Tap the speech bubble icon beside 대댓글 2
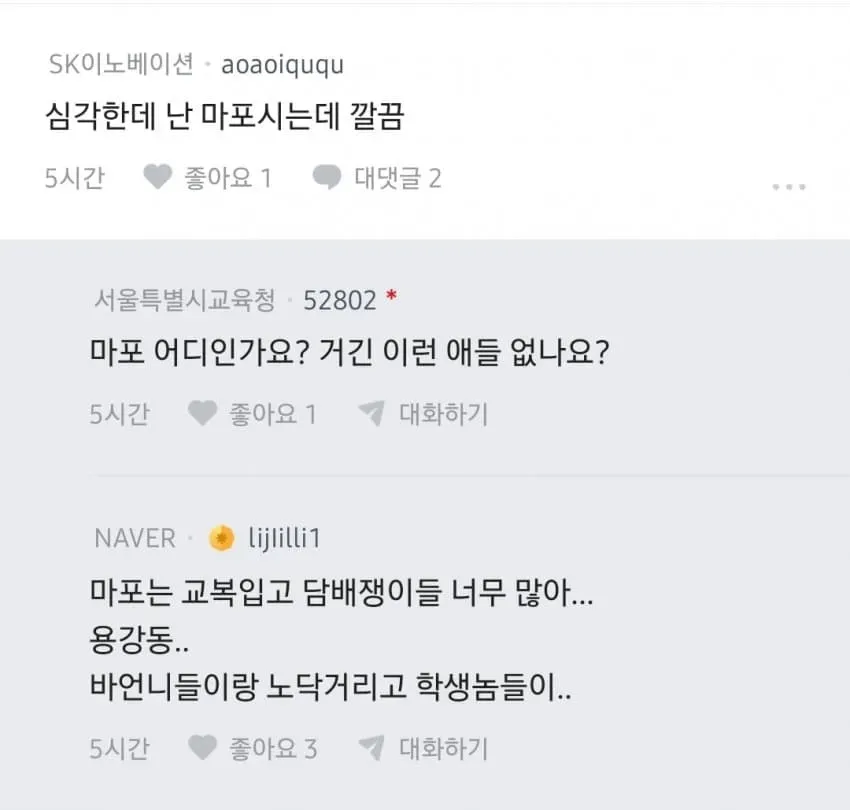The image size is (850, 810). [327, 177]
